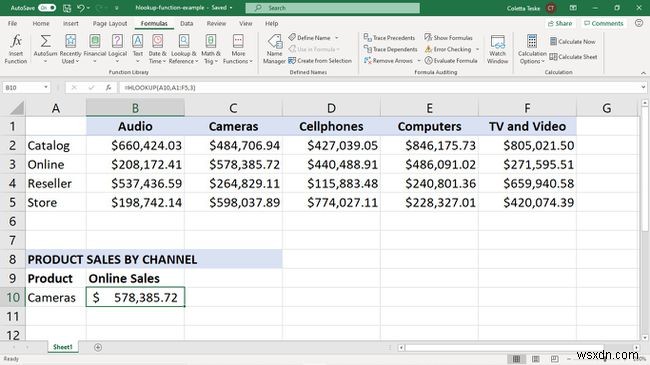Open the Text functions library
The image size is (650, 365).
138,49
